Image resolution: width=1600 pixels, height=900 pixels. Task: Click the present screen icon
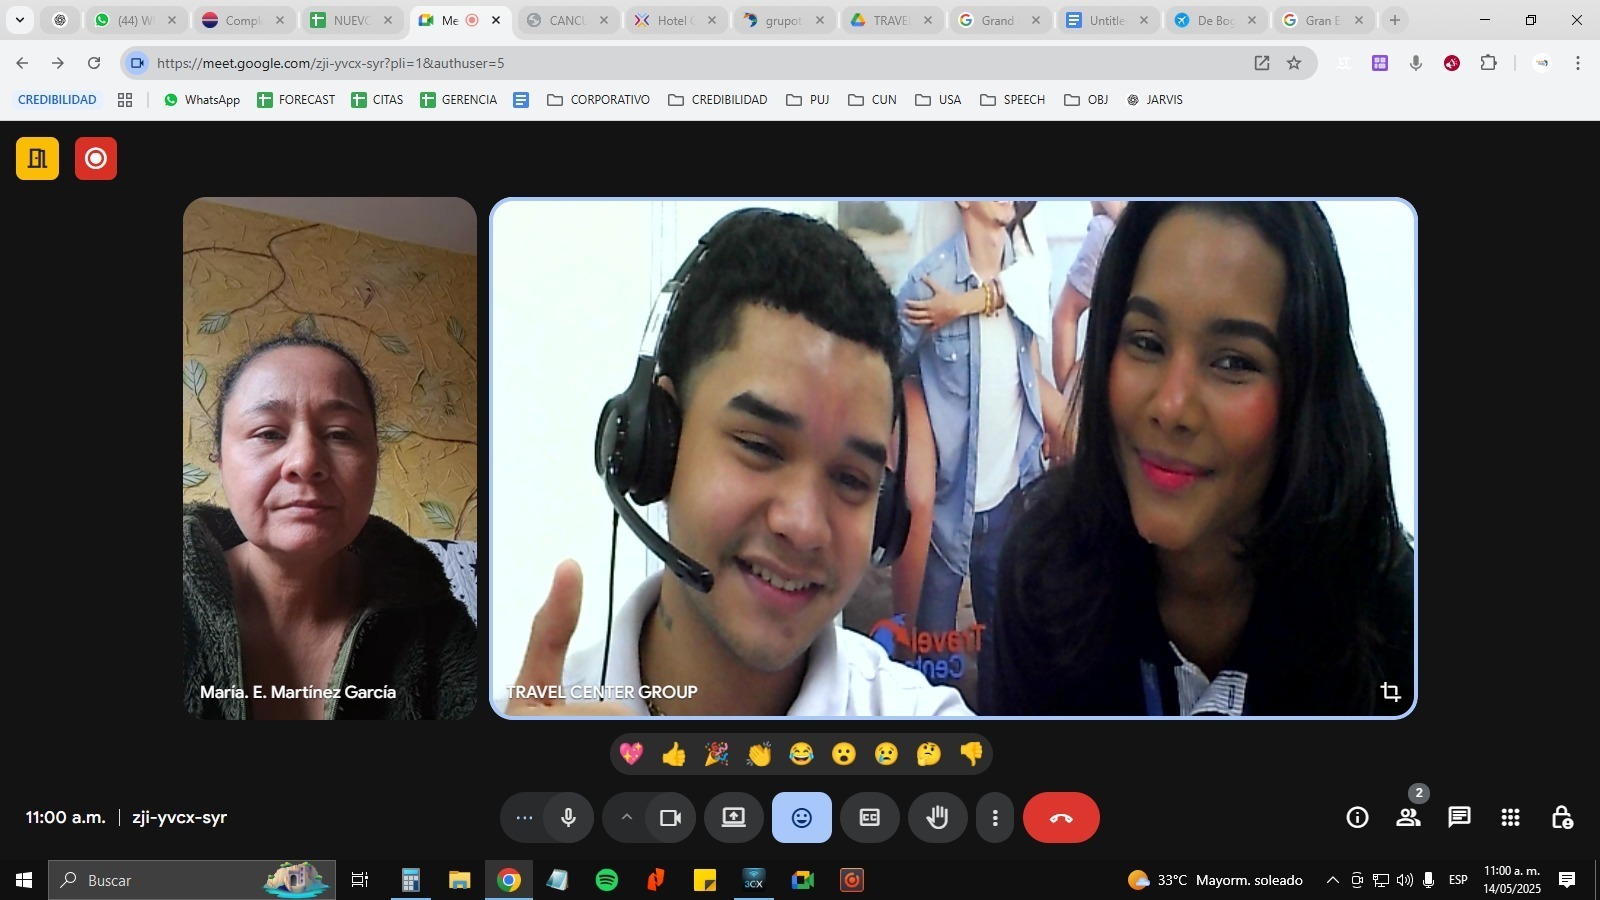pos(734,818)
